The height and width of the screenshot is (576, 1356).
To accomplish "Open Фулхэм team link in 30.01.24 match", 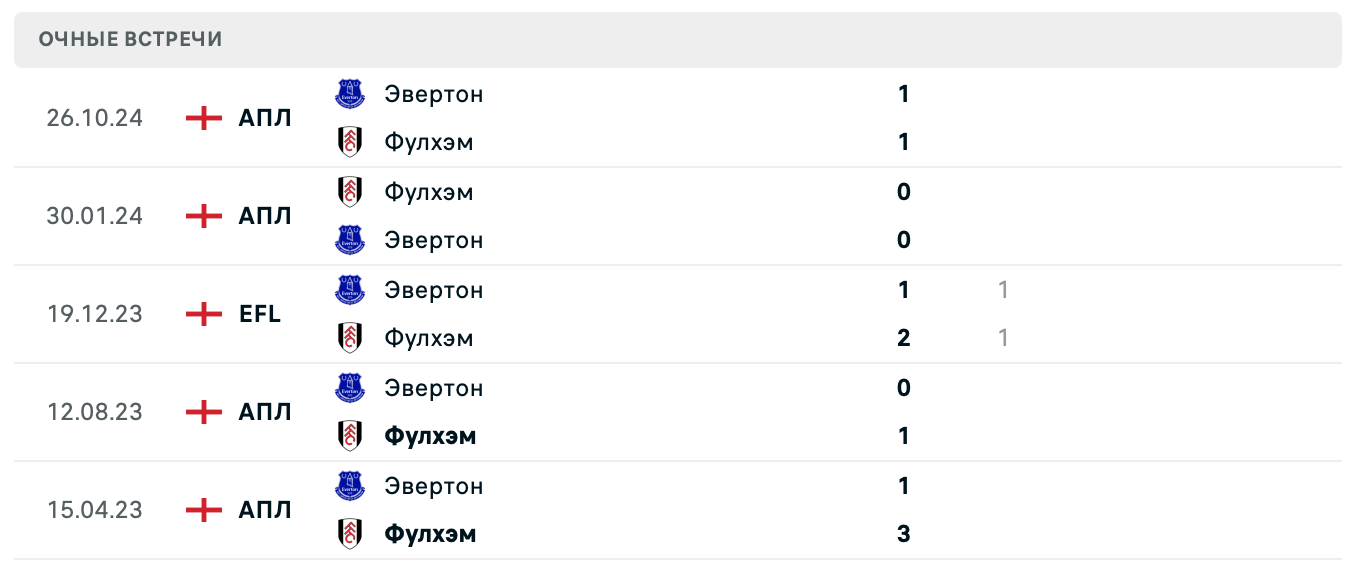I will coord(429,191).
